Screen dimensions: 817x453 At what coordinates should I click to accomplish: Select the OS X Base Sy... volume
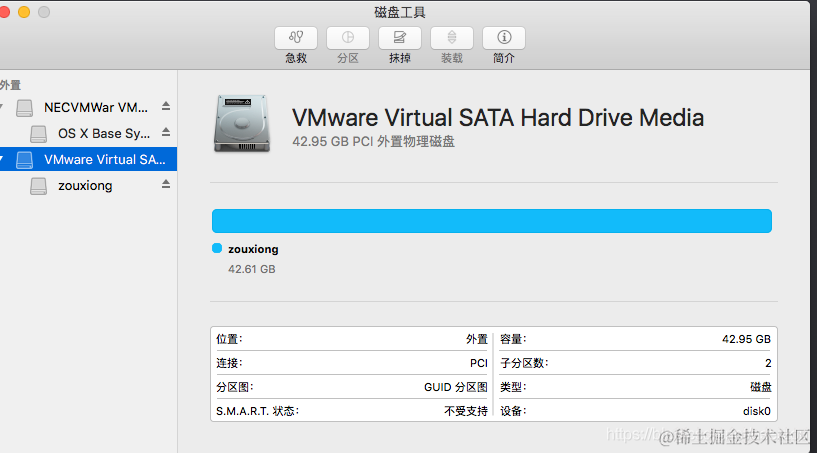point(89,133)
